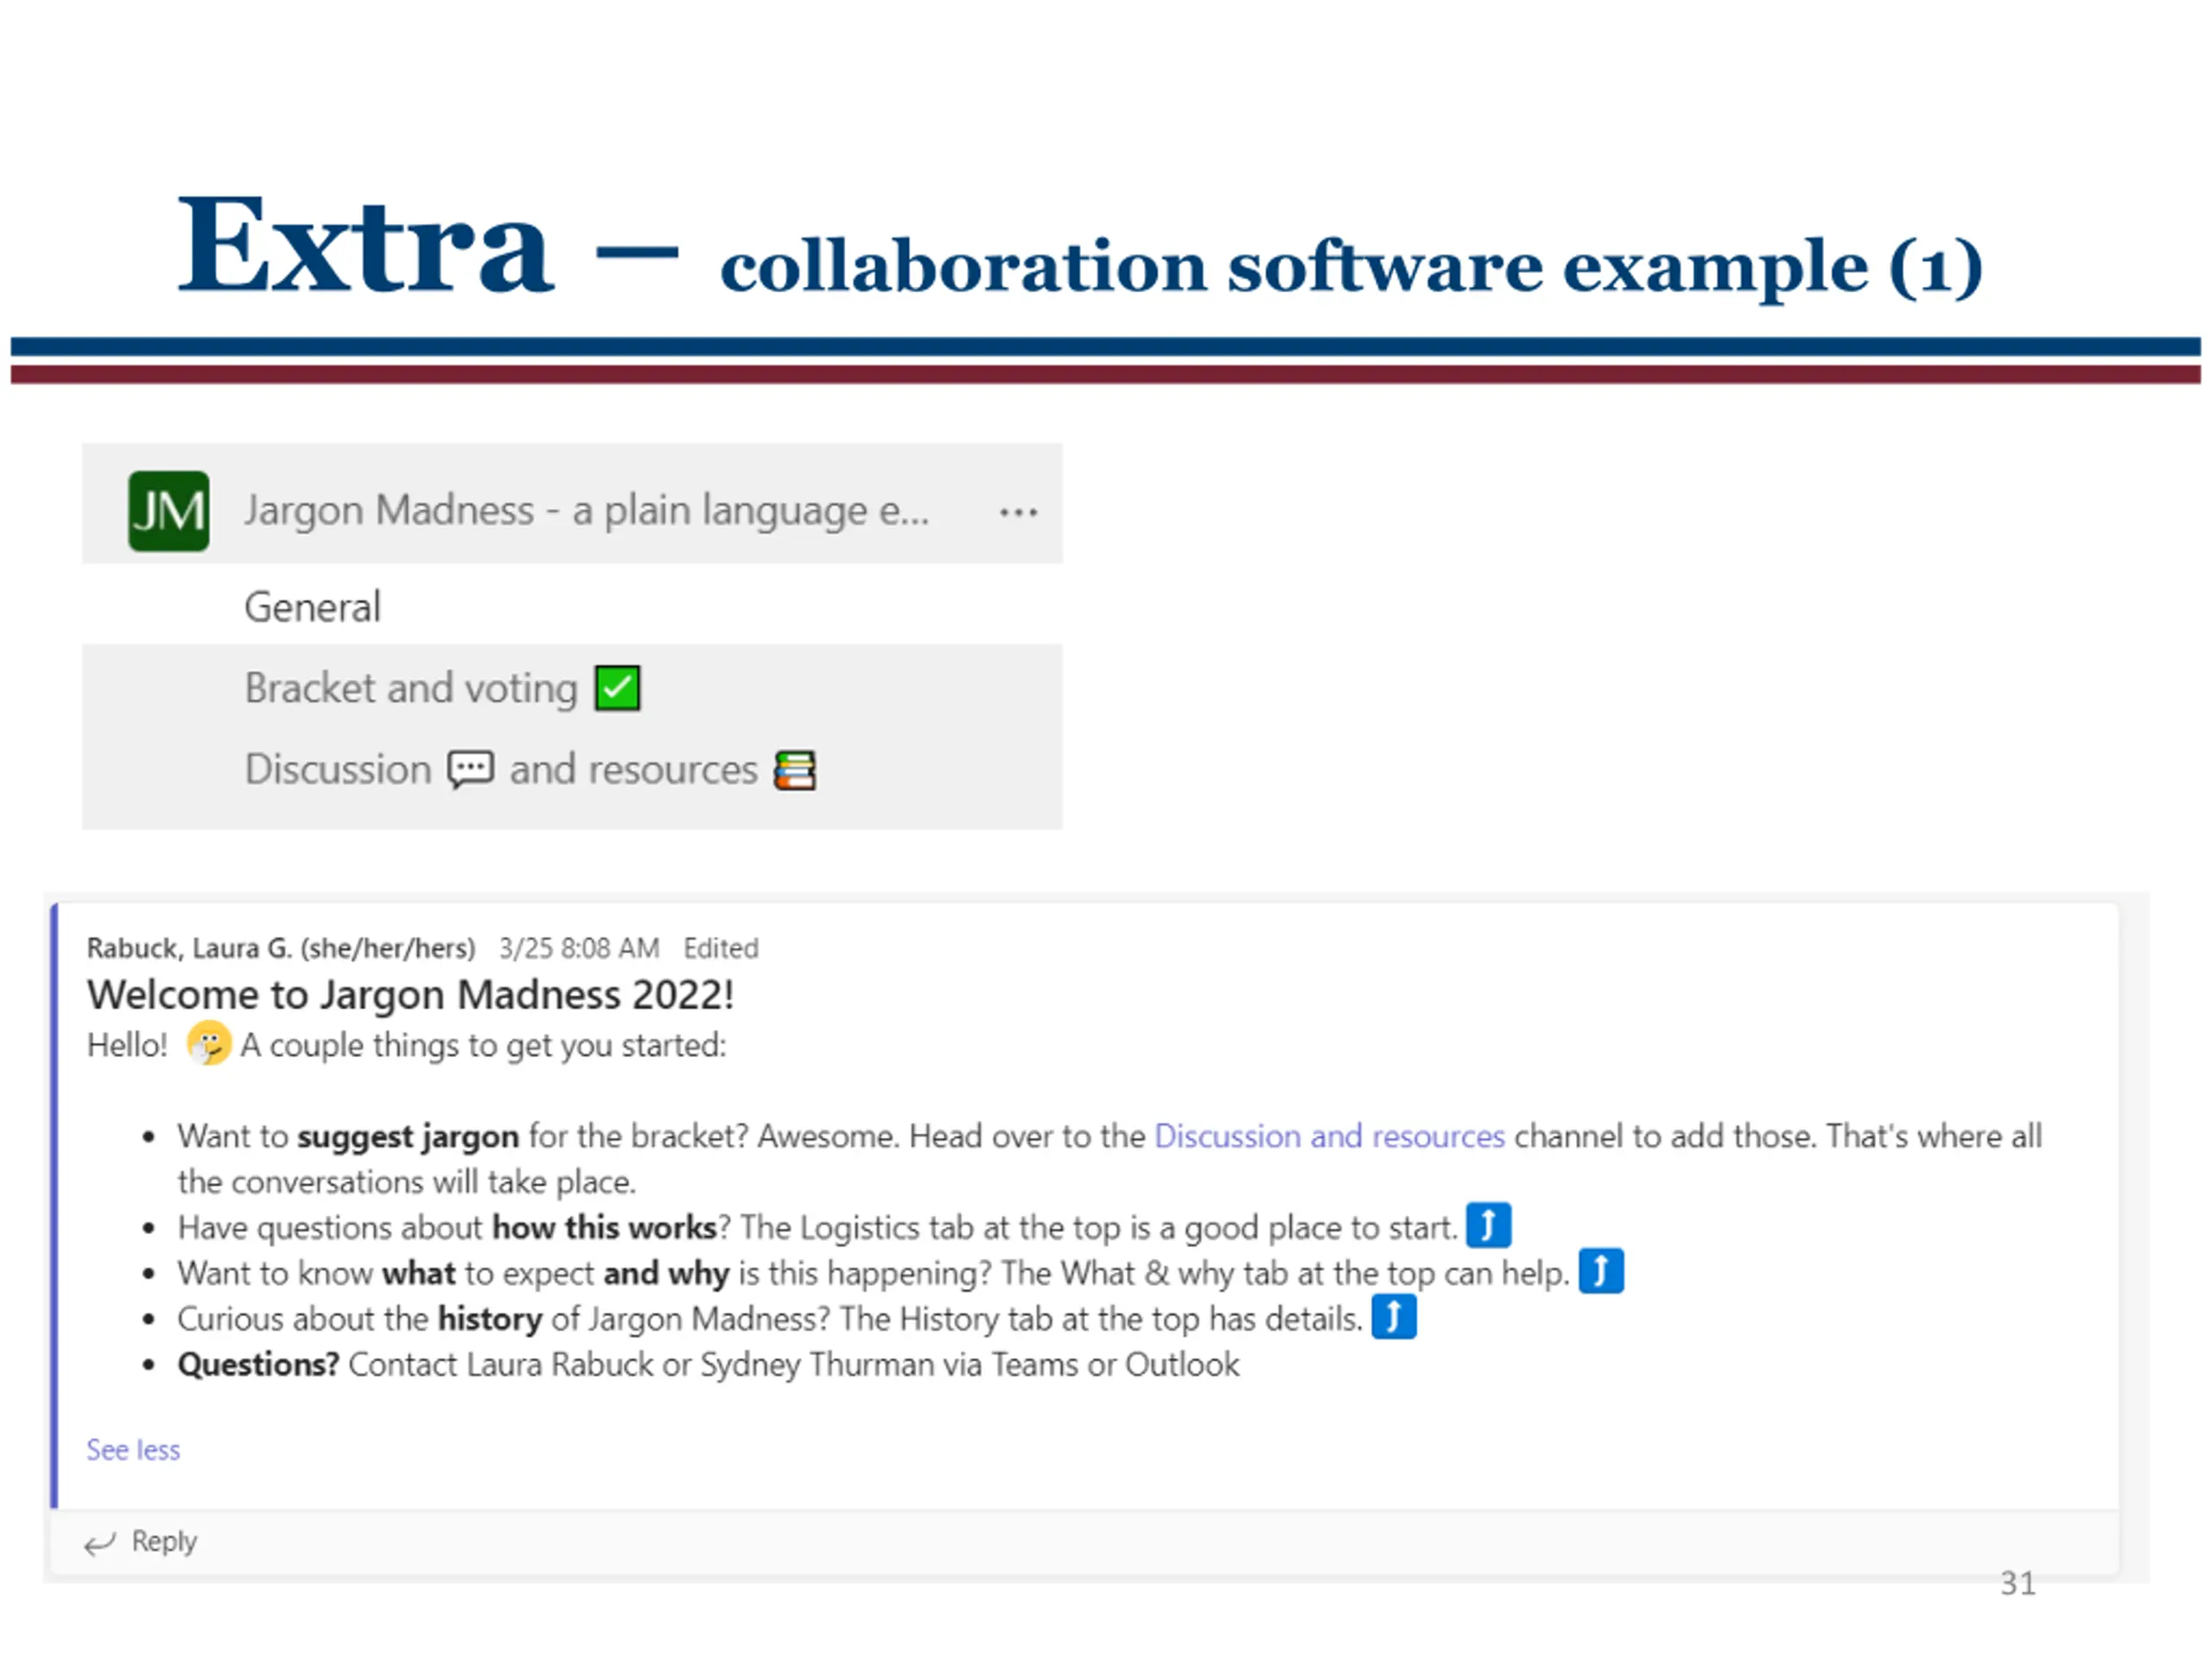Click the reply arrow icon

point(100,1544)
